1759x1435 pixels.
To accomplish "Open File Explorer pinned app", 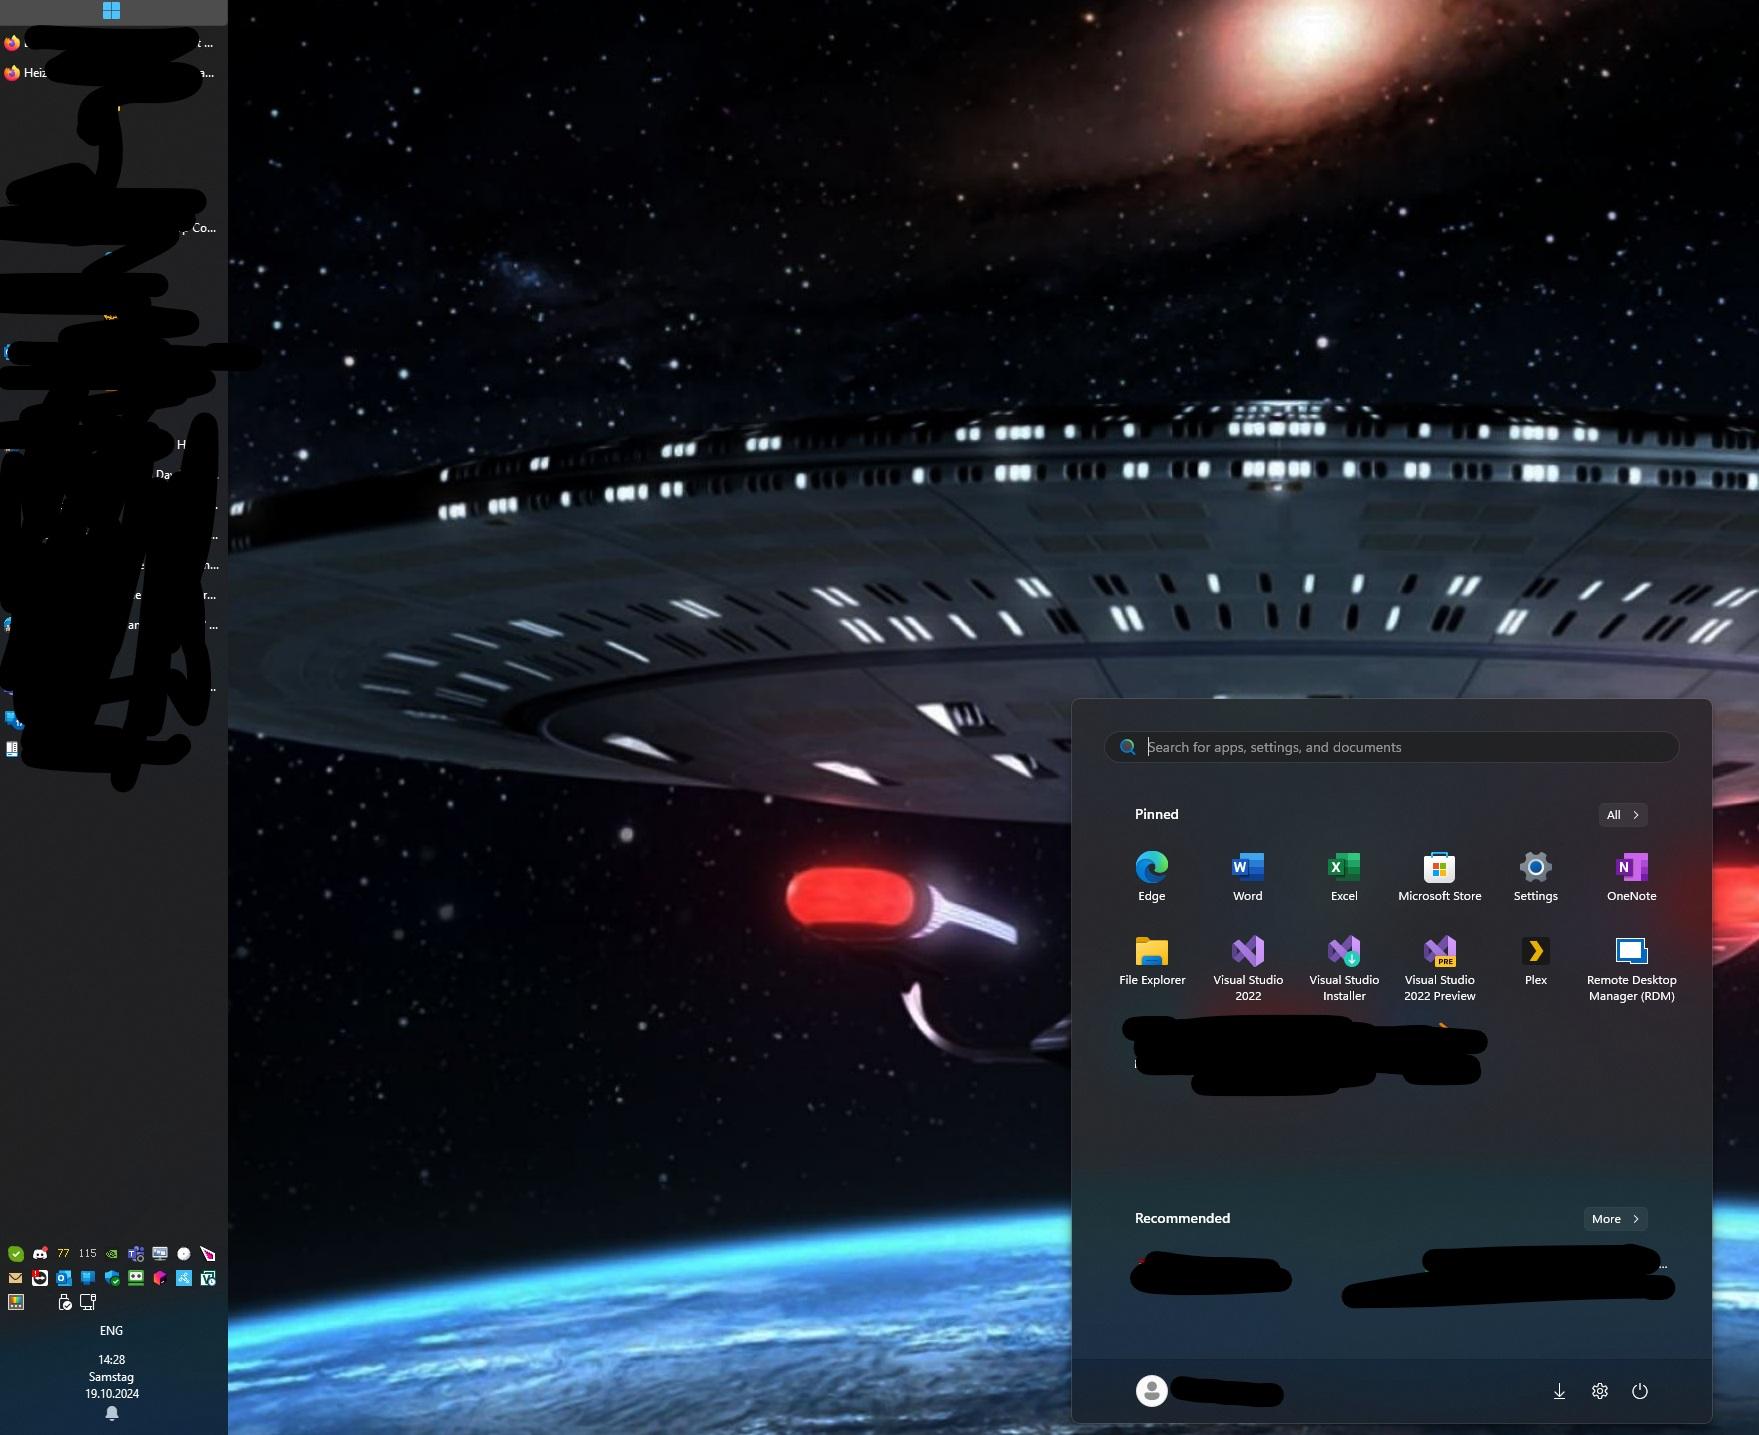I will tap(1151, 962).
